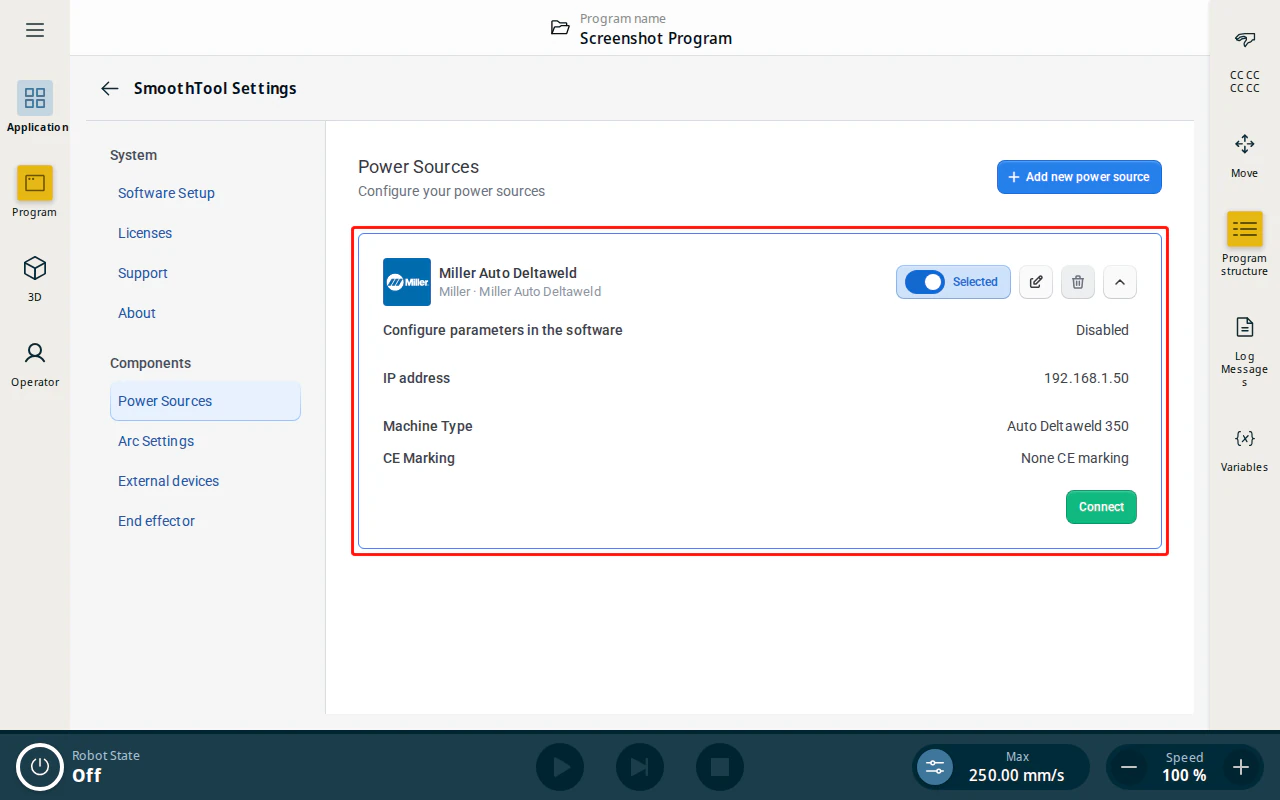Click the None CE marking value
Viewport: 1280px width, 800px height.
click(1075, 458)
